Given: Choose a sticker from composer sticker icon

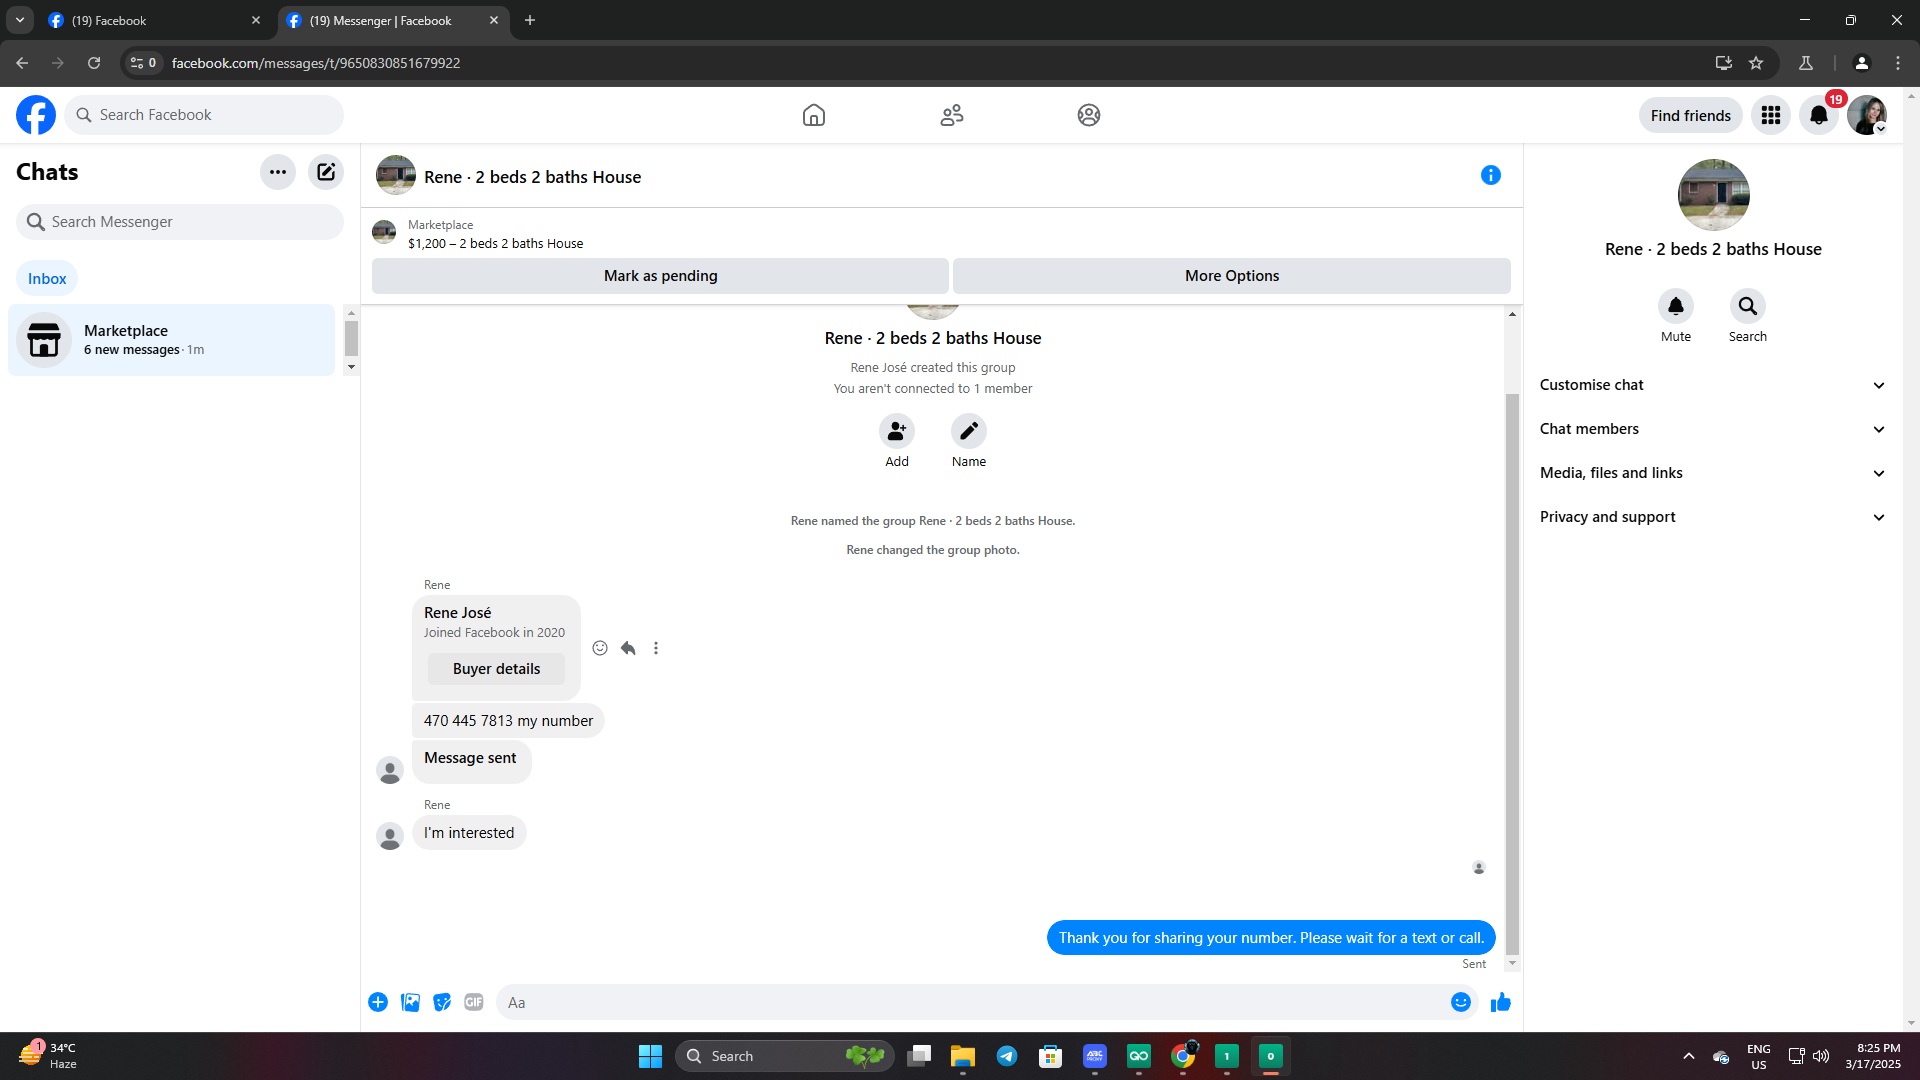Looking at the screenshot, I should click(442, 1002).
